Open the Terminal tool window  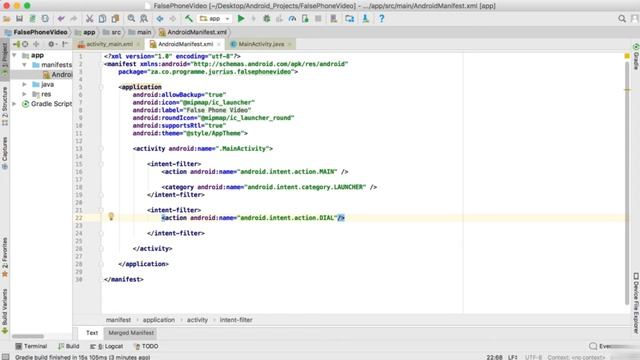point(31,346)
